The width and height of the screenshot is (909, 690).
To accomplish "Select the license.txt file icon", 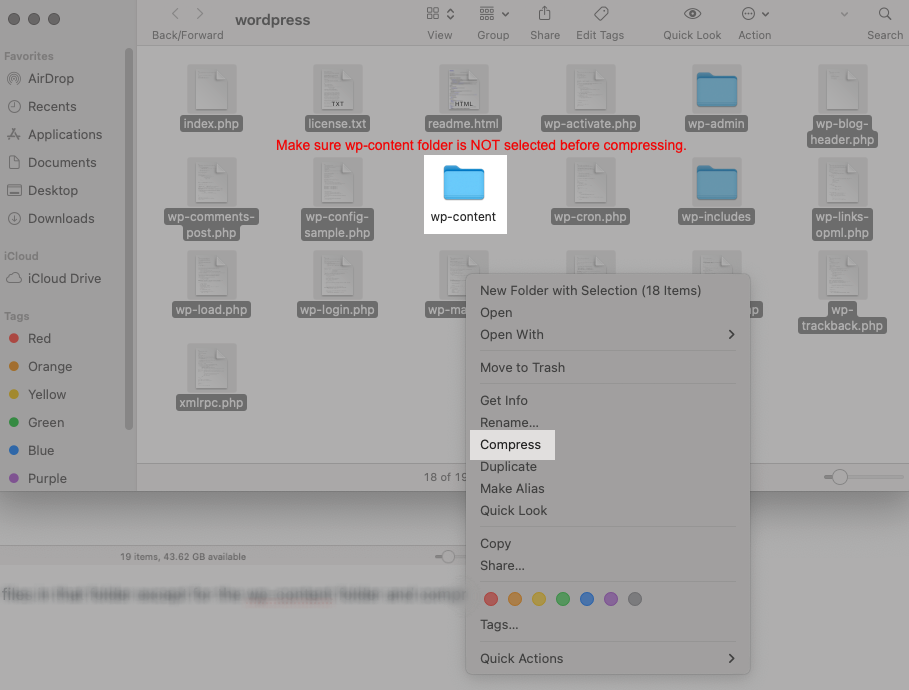I will (x=337, y=89).
